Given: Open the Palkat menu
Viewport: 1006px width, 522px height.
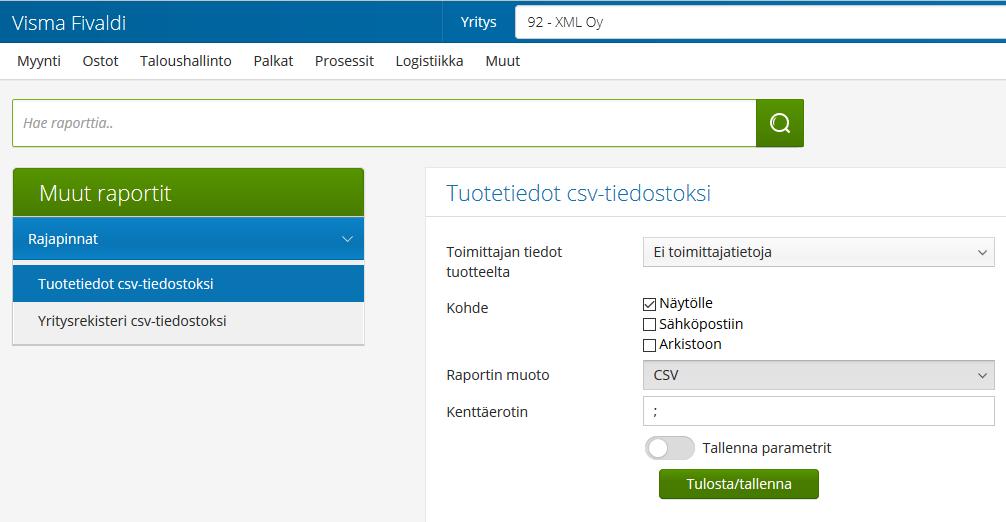Looking at the screenshot, I should [273, 61].
